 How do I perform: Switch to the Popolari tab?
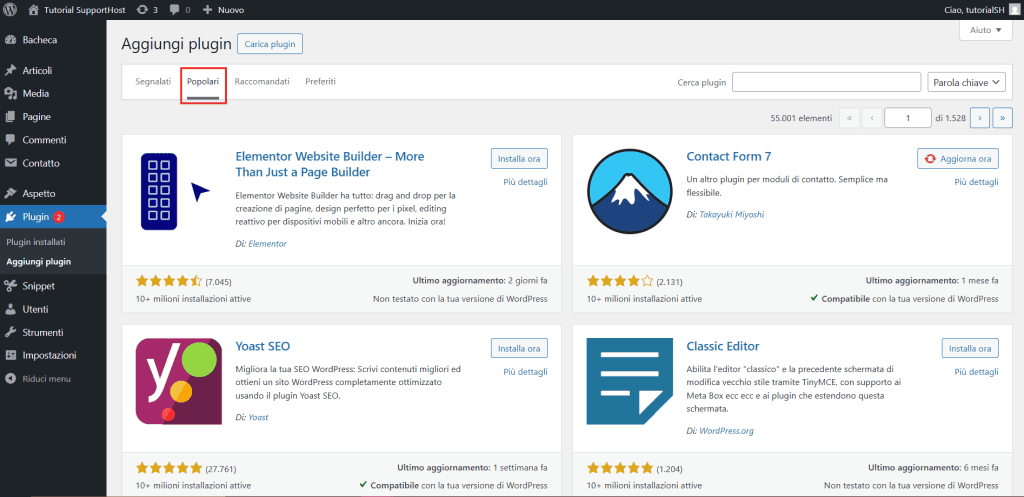click(202, 82)
